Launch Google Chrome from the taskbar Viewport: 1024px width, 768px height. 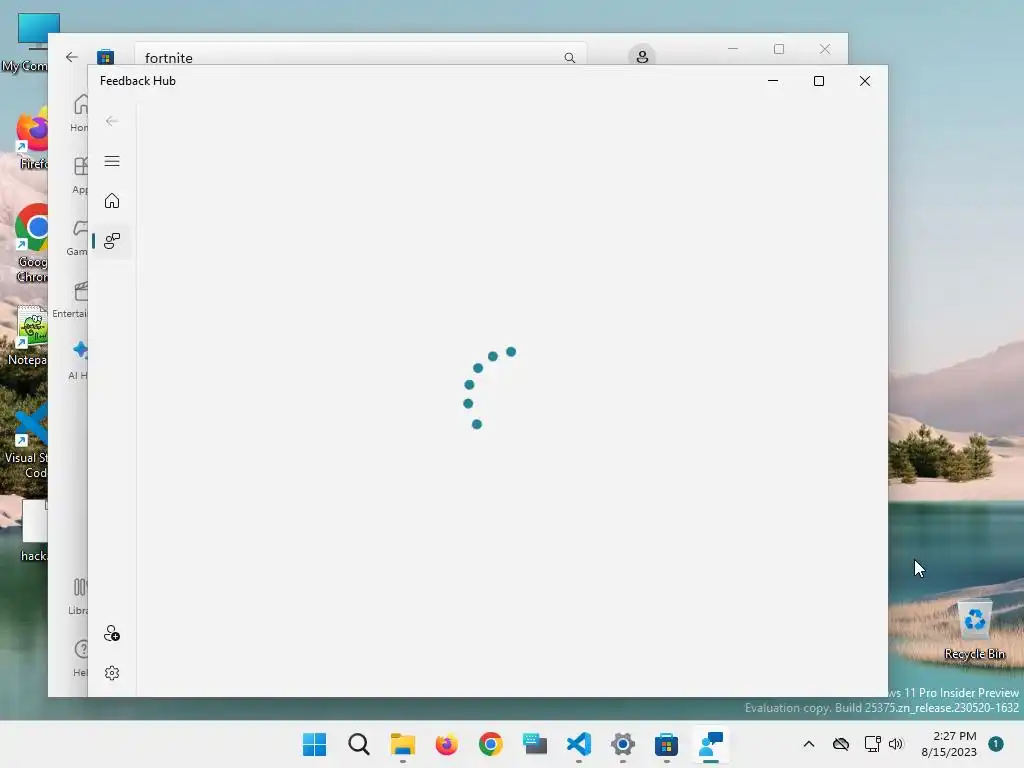point(490,744)
